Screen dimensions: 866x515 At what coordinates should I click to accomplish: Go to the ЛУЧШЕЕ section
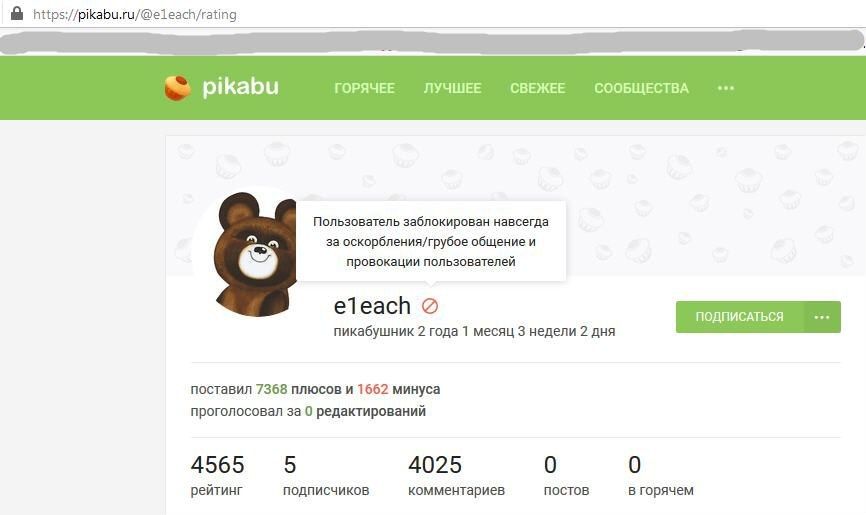[x=452, y=88]
